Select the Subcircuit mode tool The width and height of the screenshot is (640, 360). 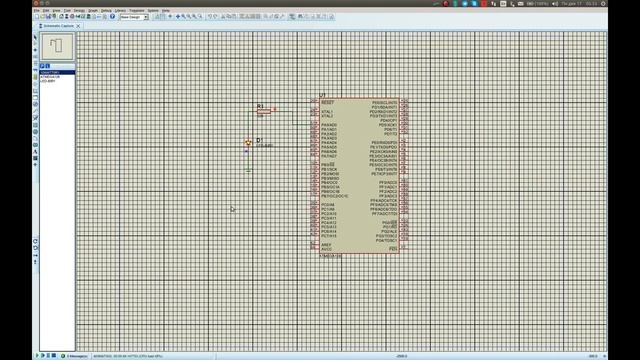(x=36, y=77)
